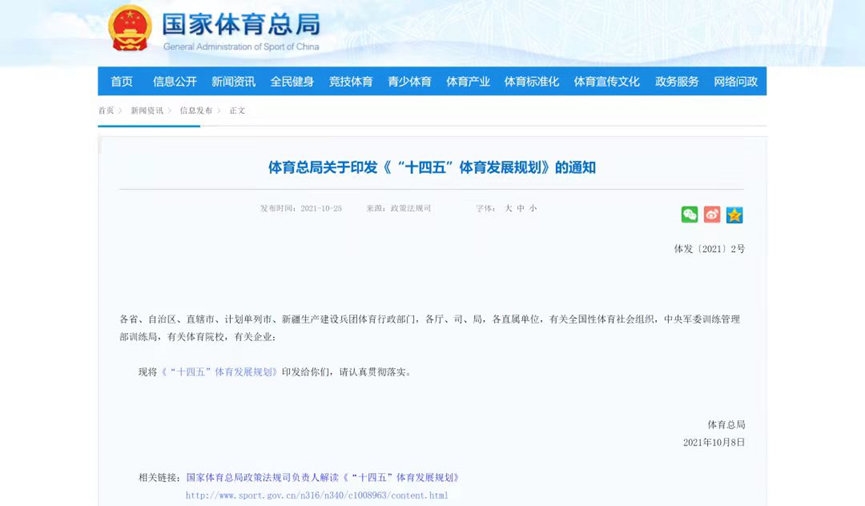Click the sport.gov.cn URL at bottom
The width and height of the screenshot is (865, 506).
pos(316,495)
